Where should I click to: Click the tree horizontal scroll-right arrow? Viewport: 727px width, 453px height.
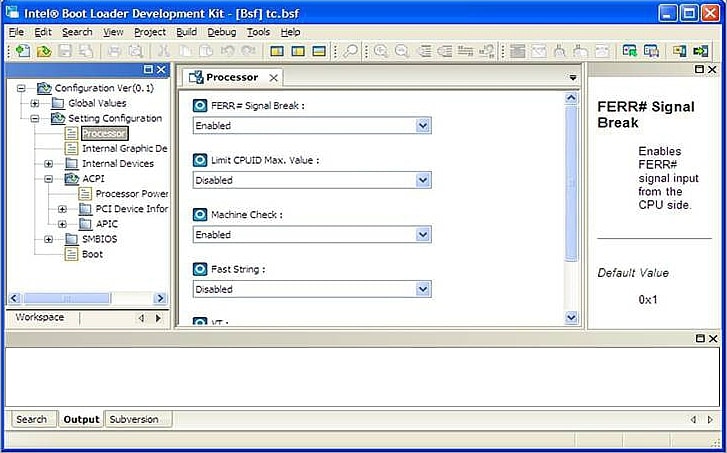(x=160, y=298)
